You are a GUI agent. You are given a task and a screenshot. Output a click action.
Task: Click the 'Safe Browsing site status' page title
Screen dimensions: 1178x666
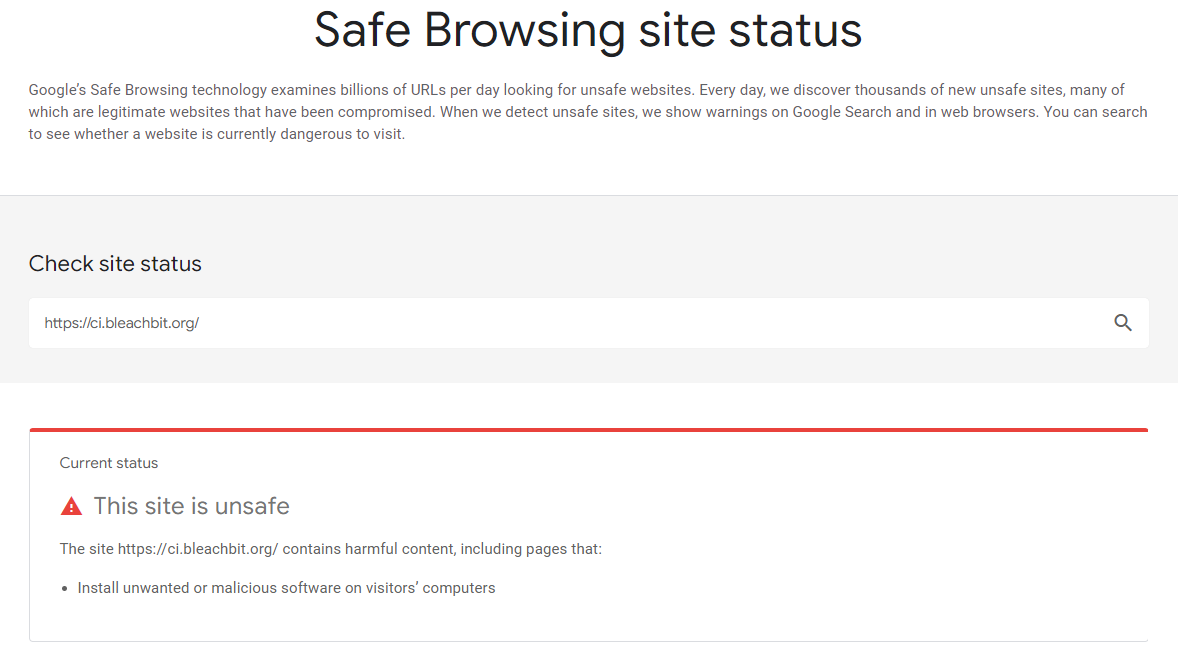click(x=588, y=30)
